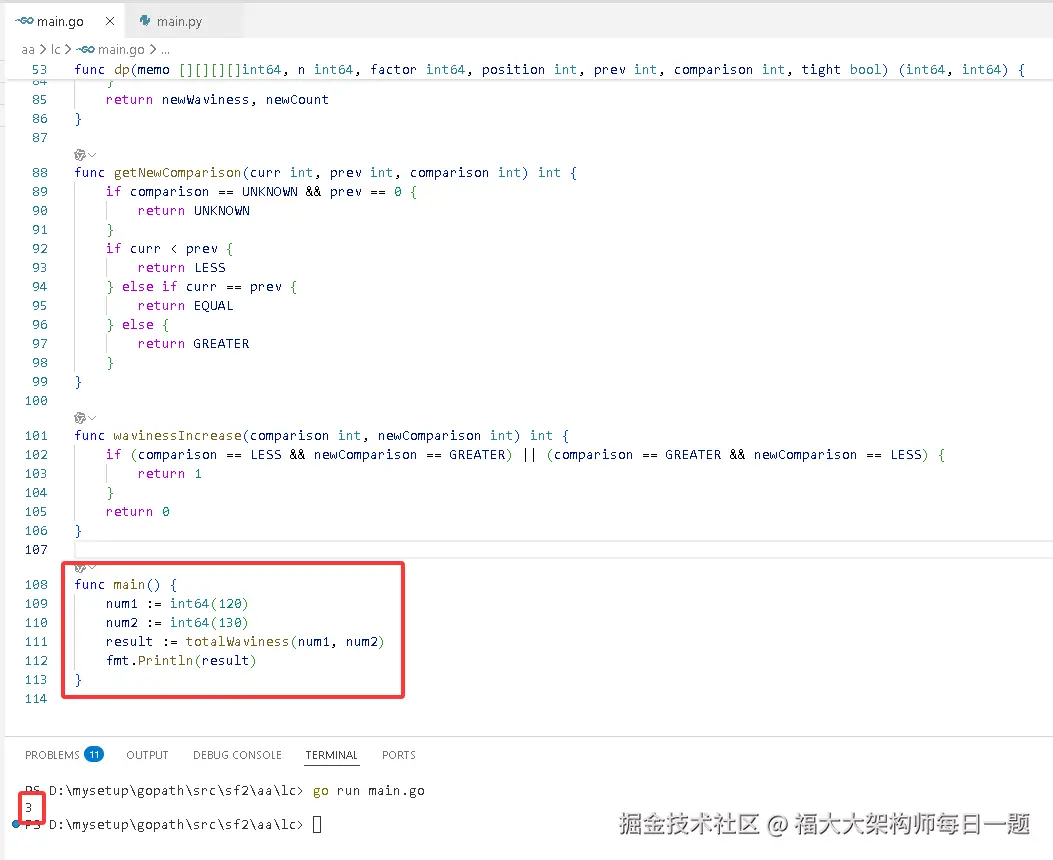
Task: Click the getNewComparison function name
Action: [177, 173]
